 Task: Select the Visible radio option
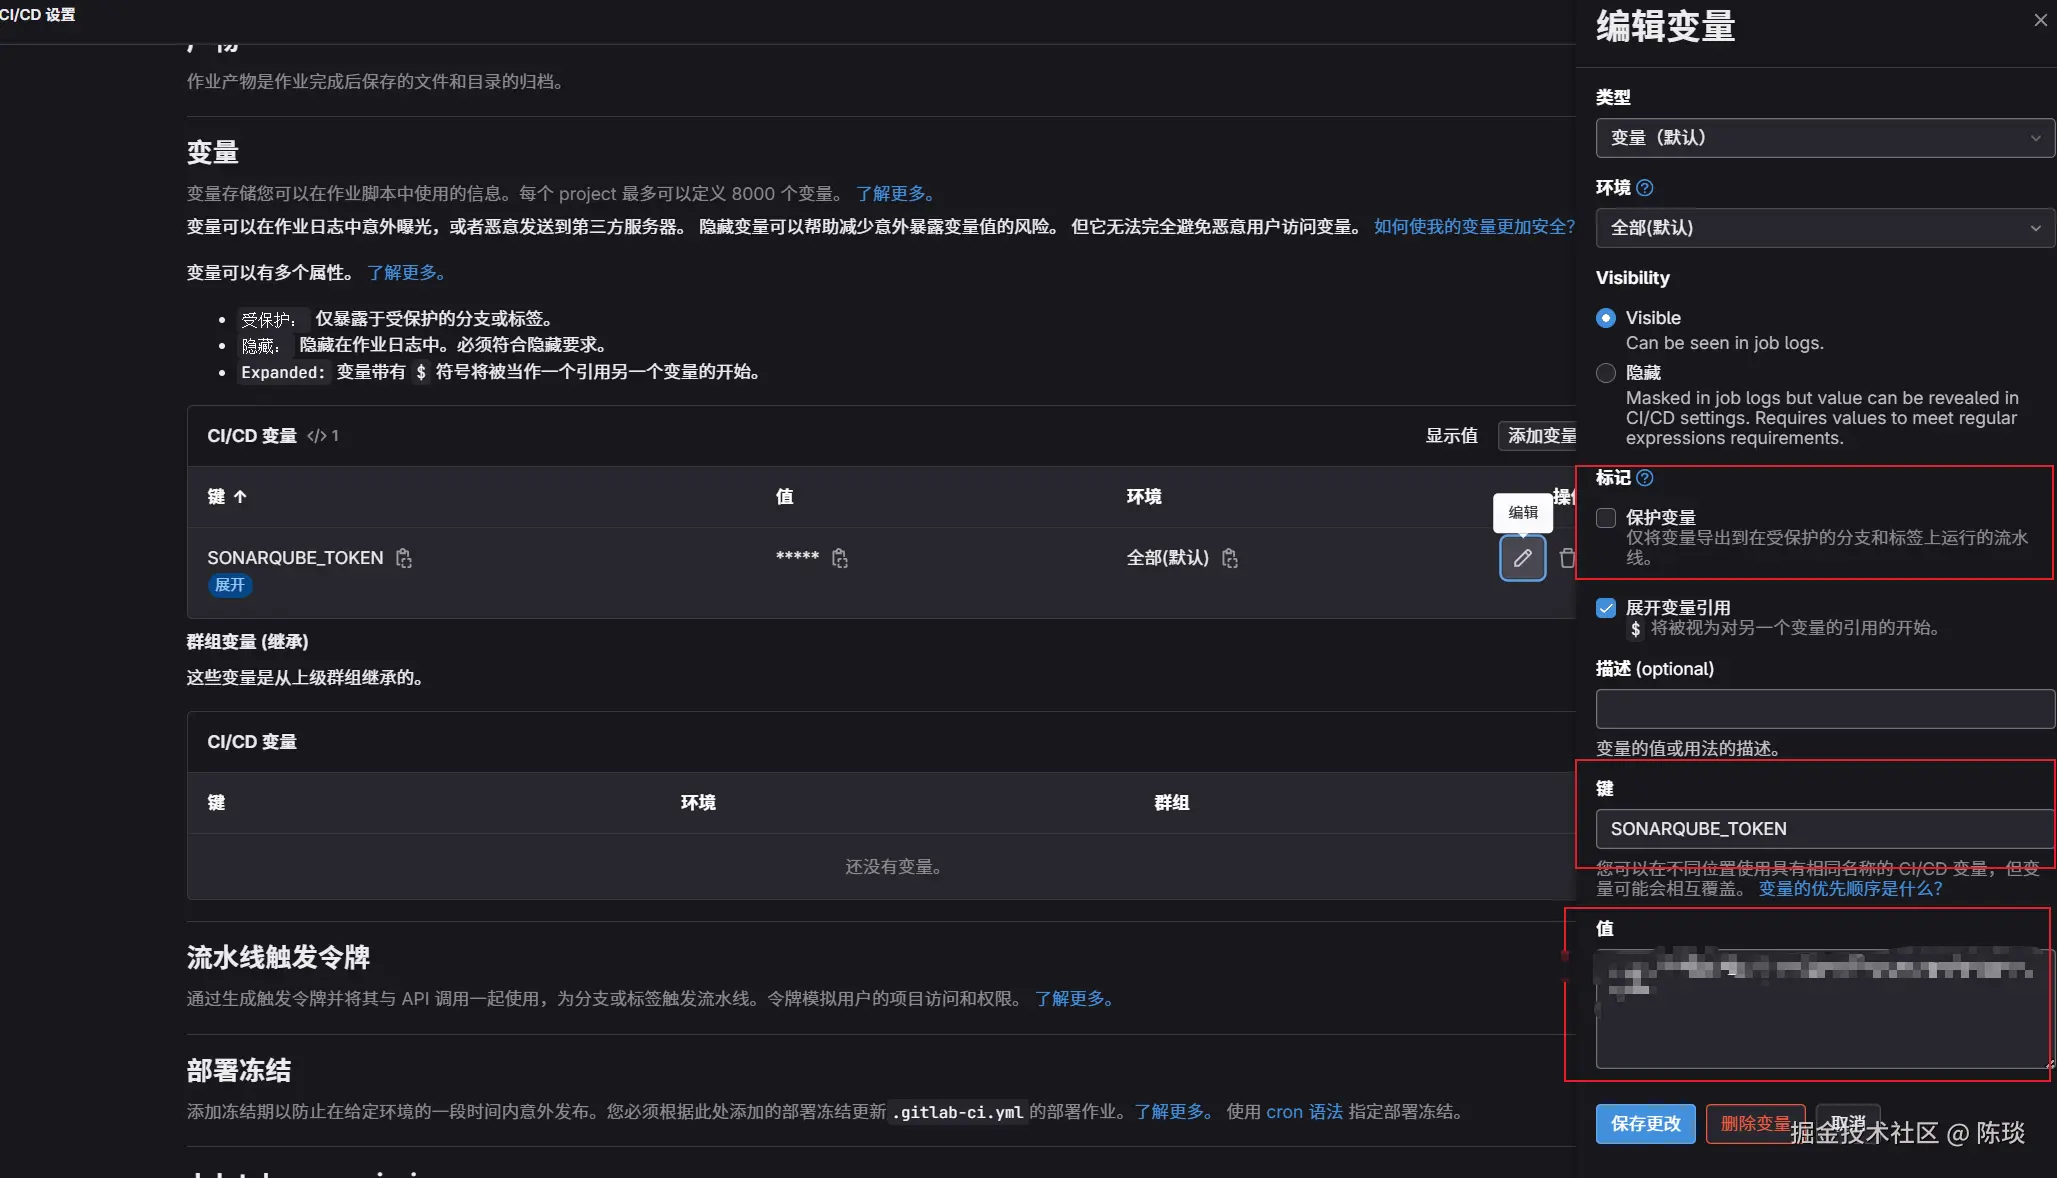[x=1606, y=318]
